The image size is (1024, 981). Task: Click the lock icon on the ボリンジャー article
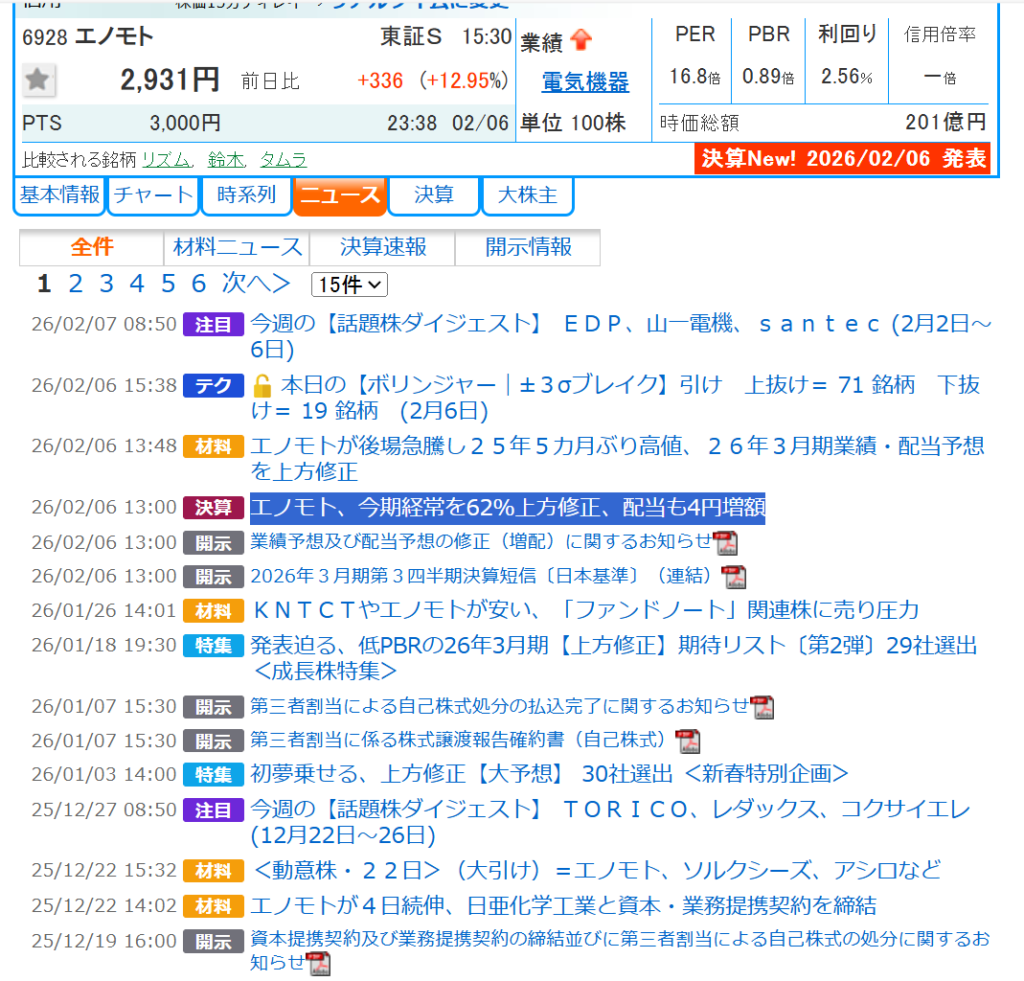(x=262, y=386)
